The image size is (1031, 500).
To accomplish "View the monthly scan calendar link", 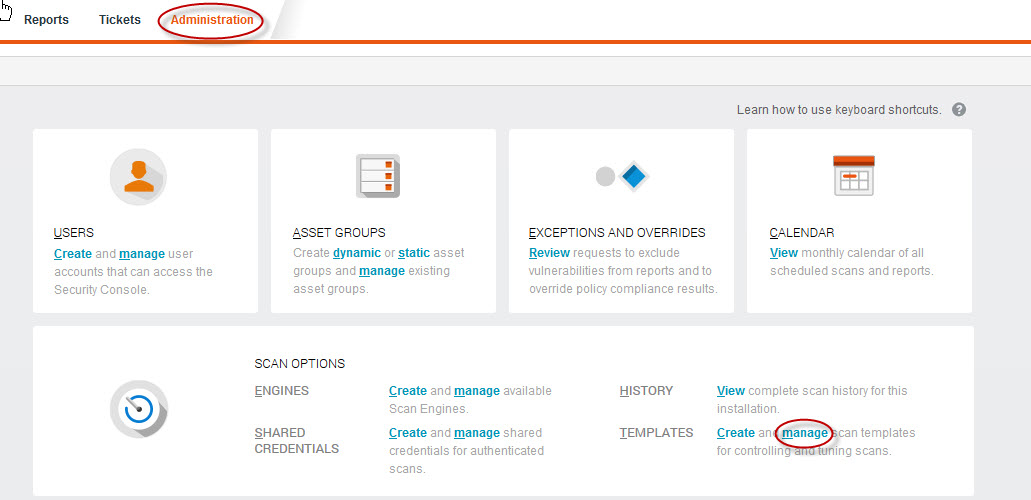I will 784,254.
